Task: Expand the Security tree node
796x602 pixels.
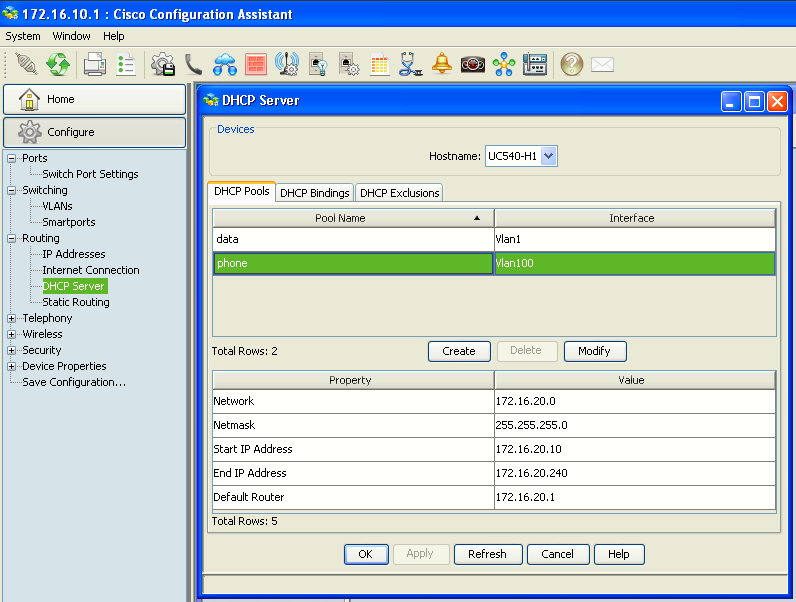Action: [x=11, y=351]
